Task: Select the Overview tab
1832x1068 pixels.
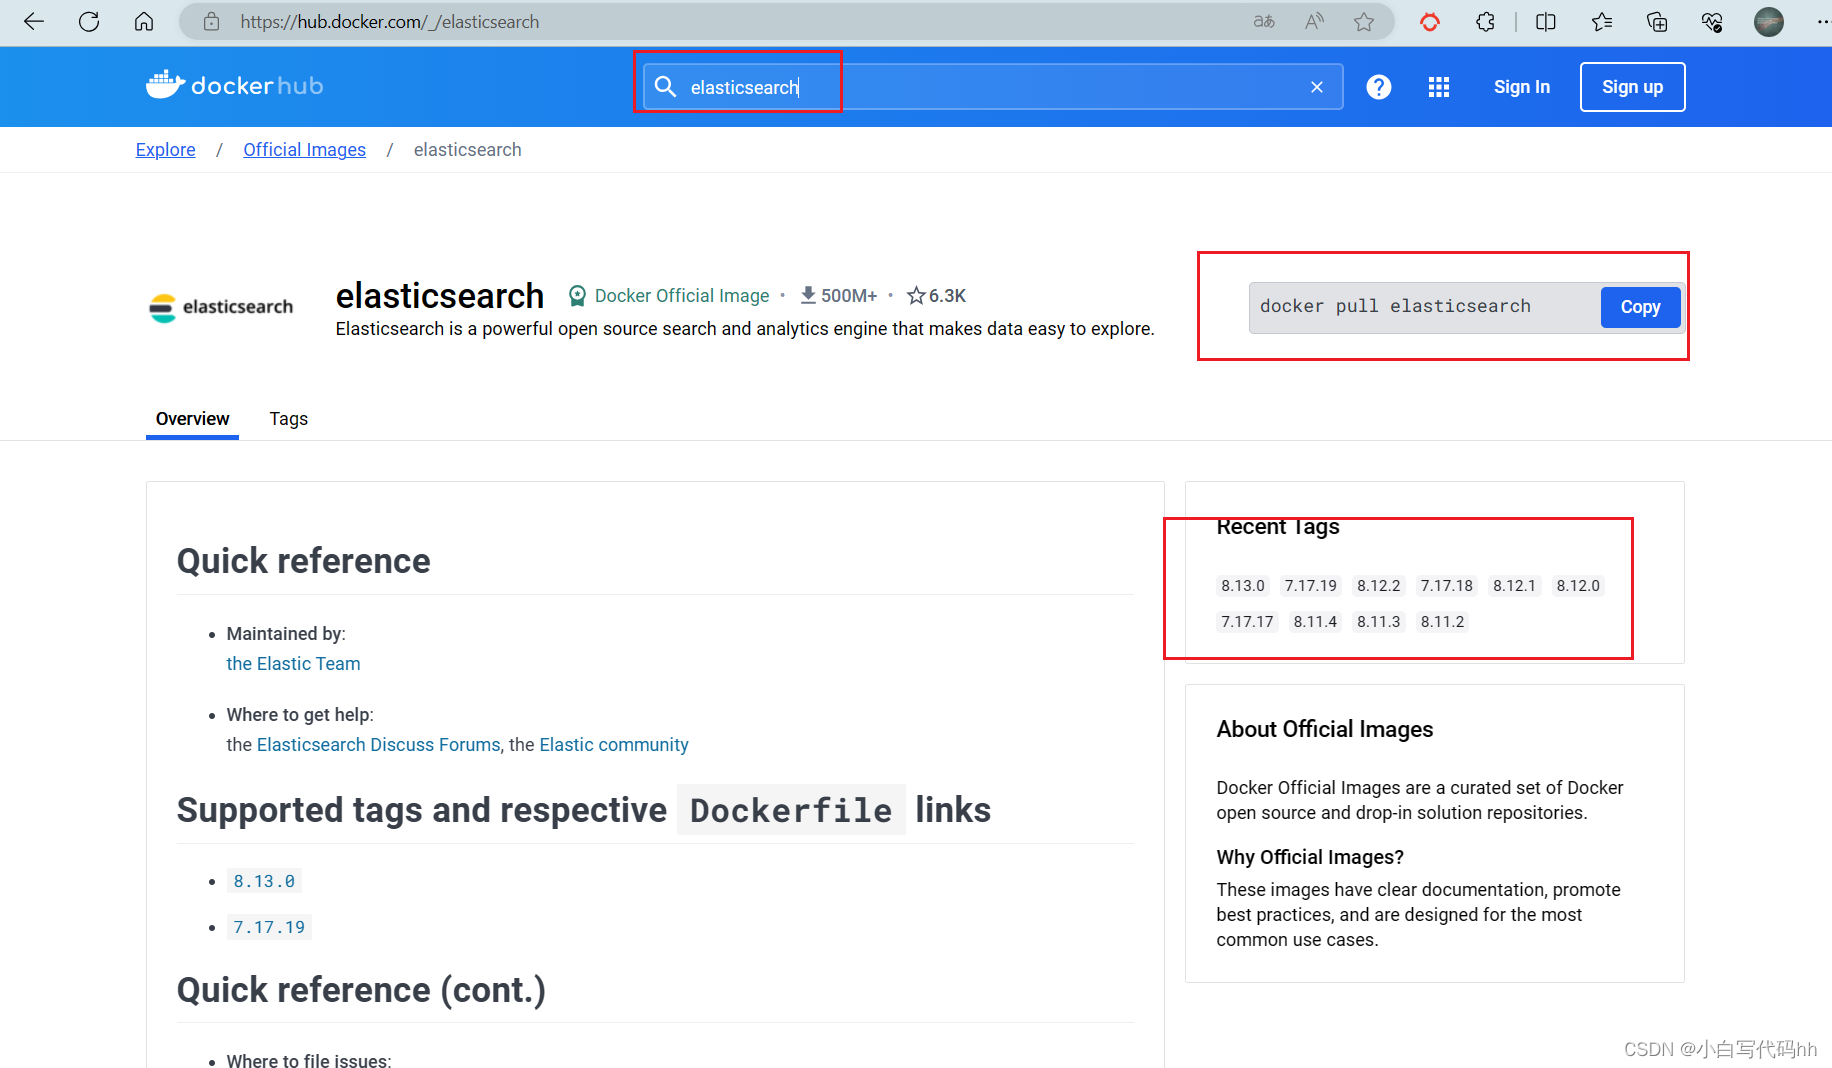Action: (x=192, y=419)
